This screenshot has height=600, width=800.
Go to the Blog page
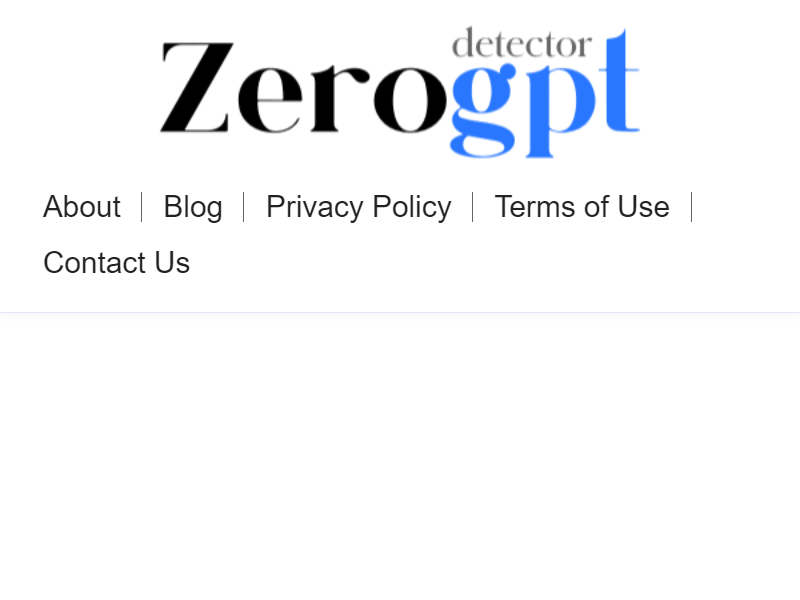point(193,207)
